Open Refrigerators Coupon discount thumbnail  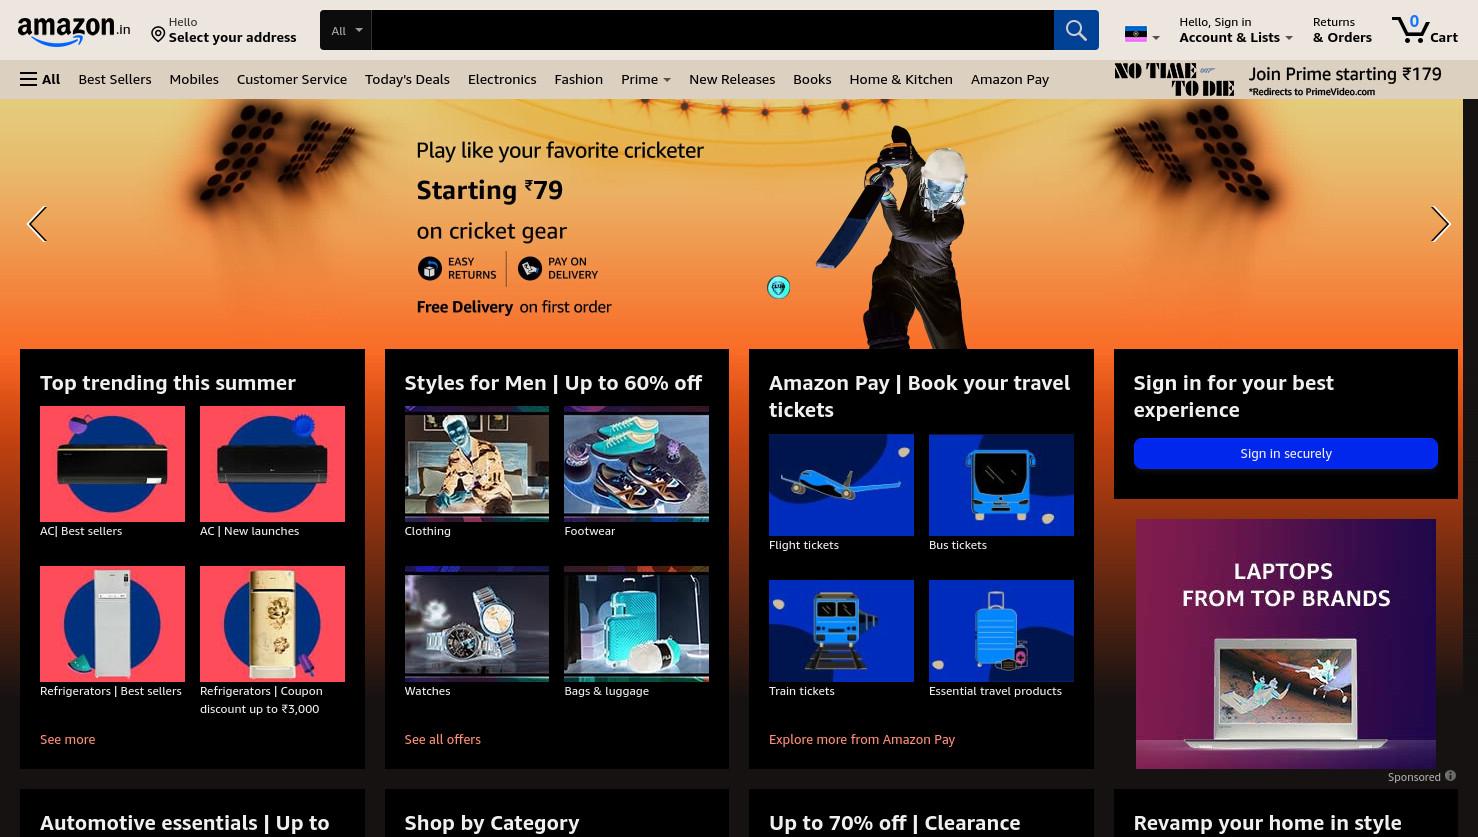click(x=272, y=624)
